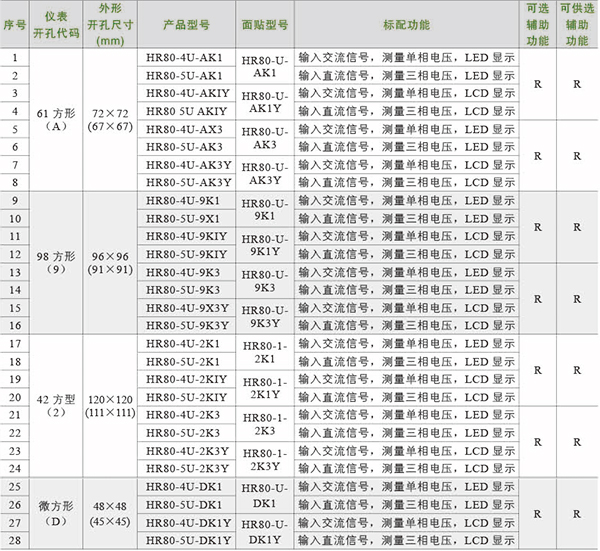Click the 61方形 (A) cell
This screenshot has height=551, width=600.
click(x=56, y=120)
